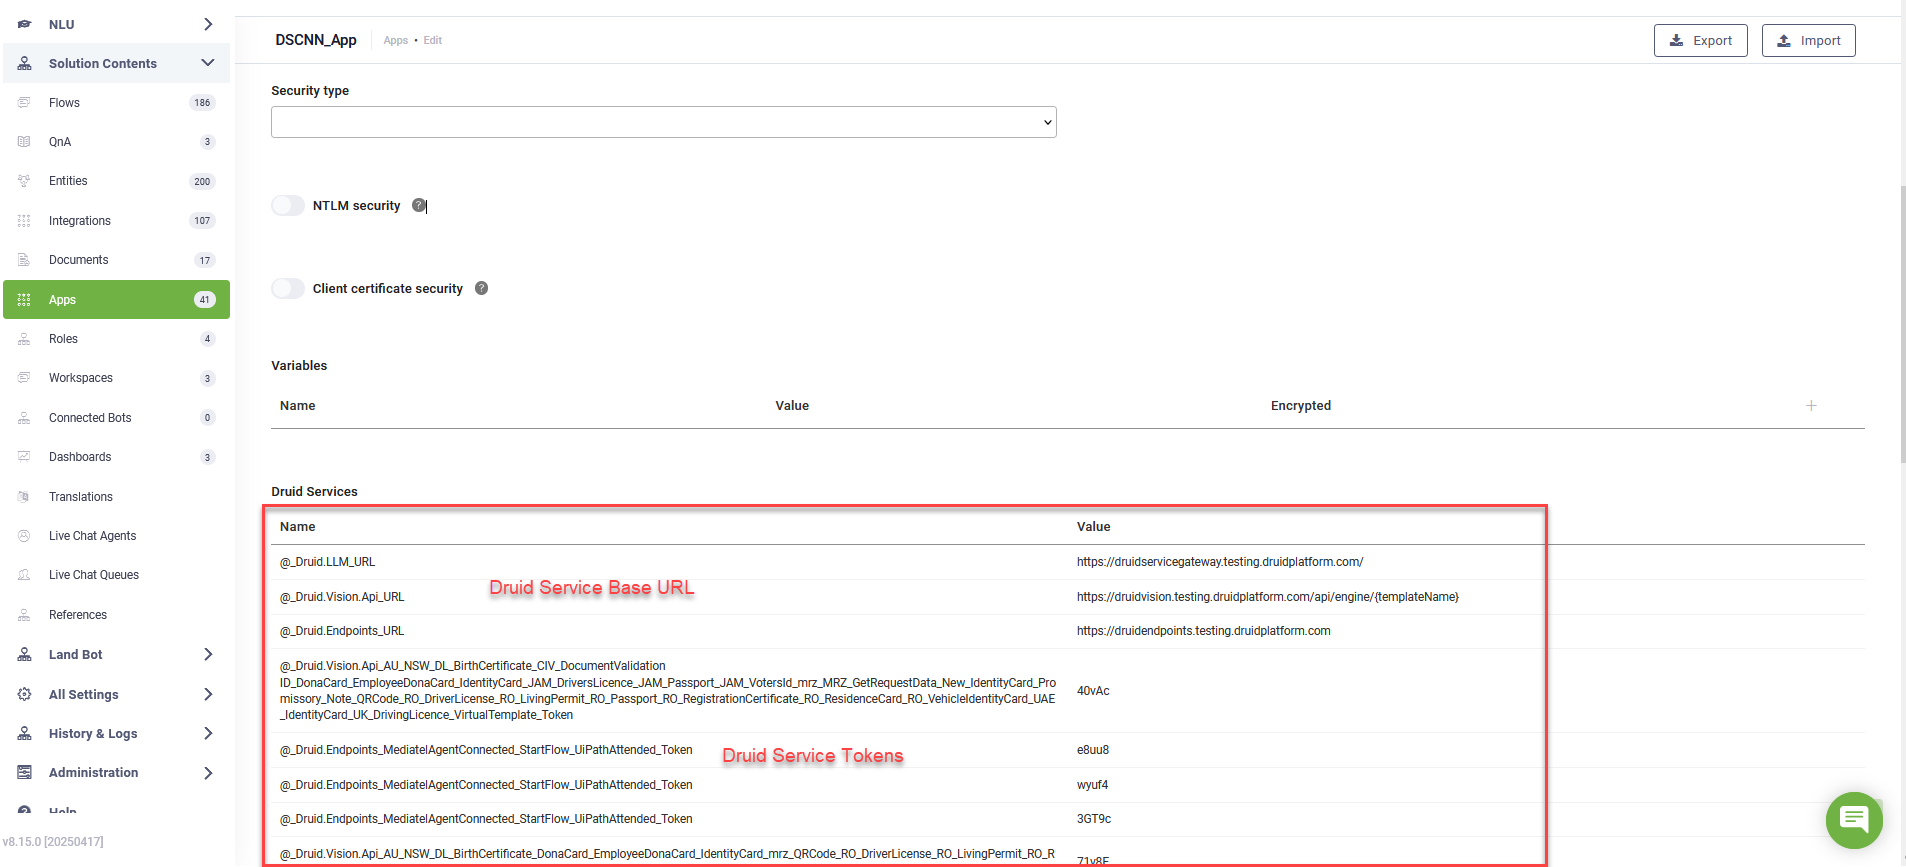Screen dimensions: 1906x867
Task: Open the green chat widget bubble
Action: pyautogui.click(x=1854, y=820)
